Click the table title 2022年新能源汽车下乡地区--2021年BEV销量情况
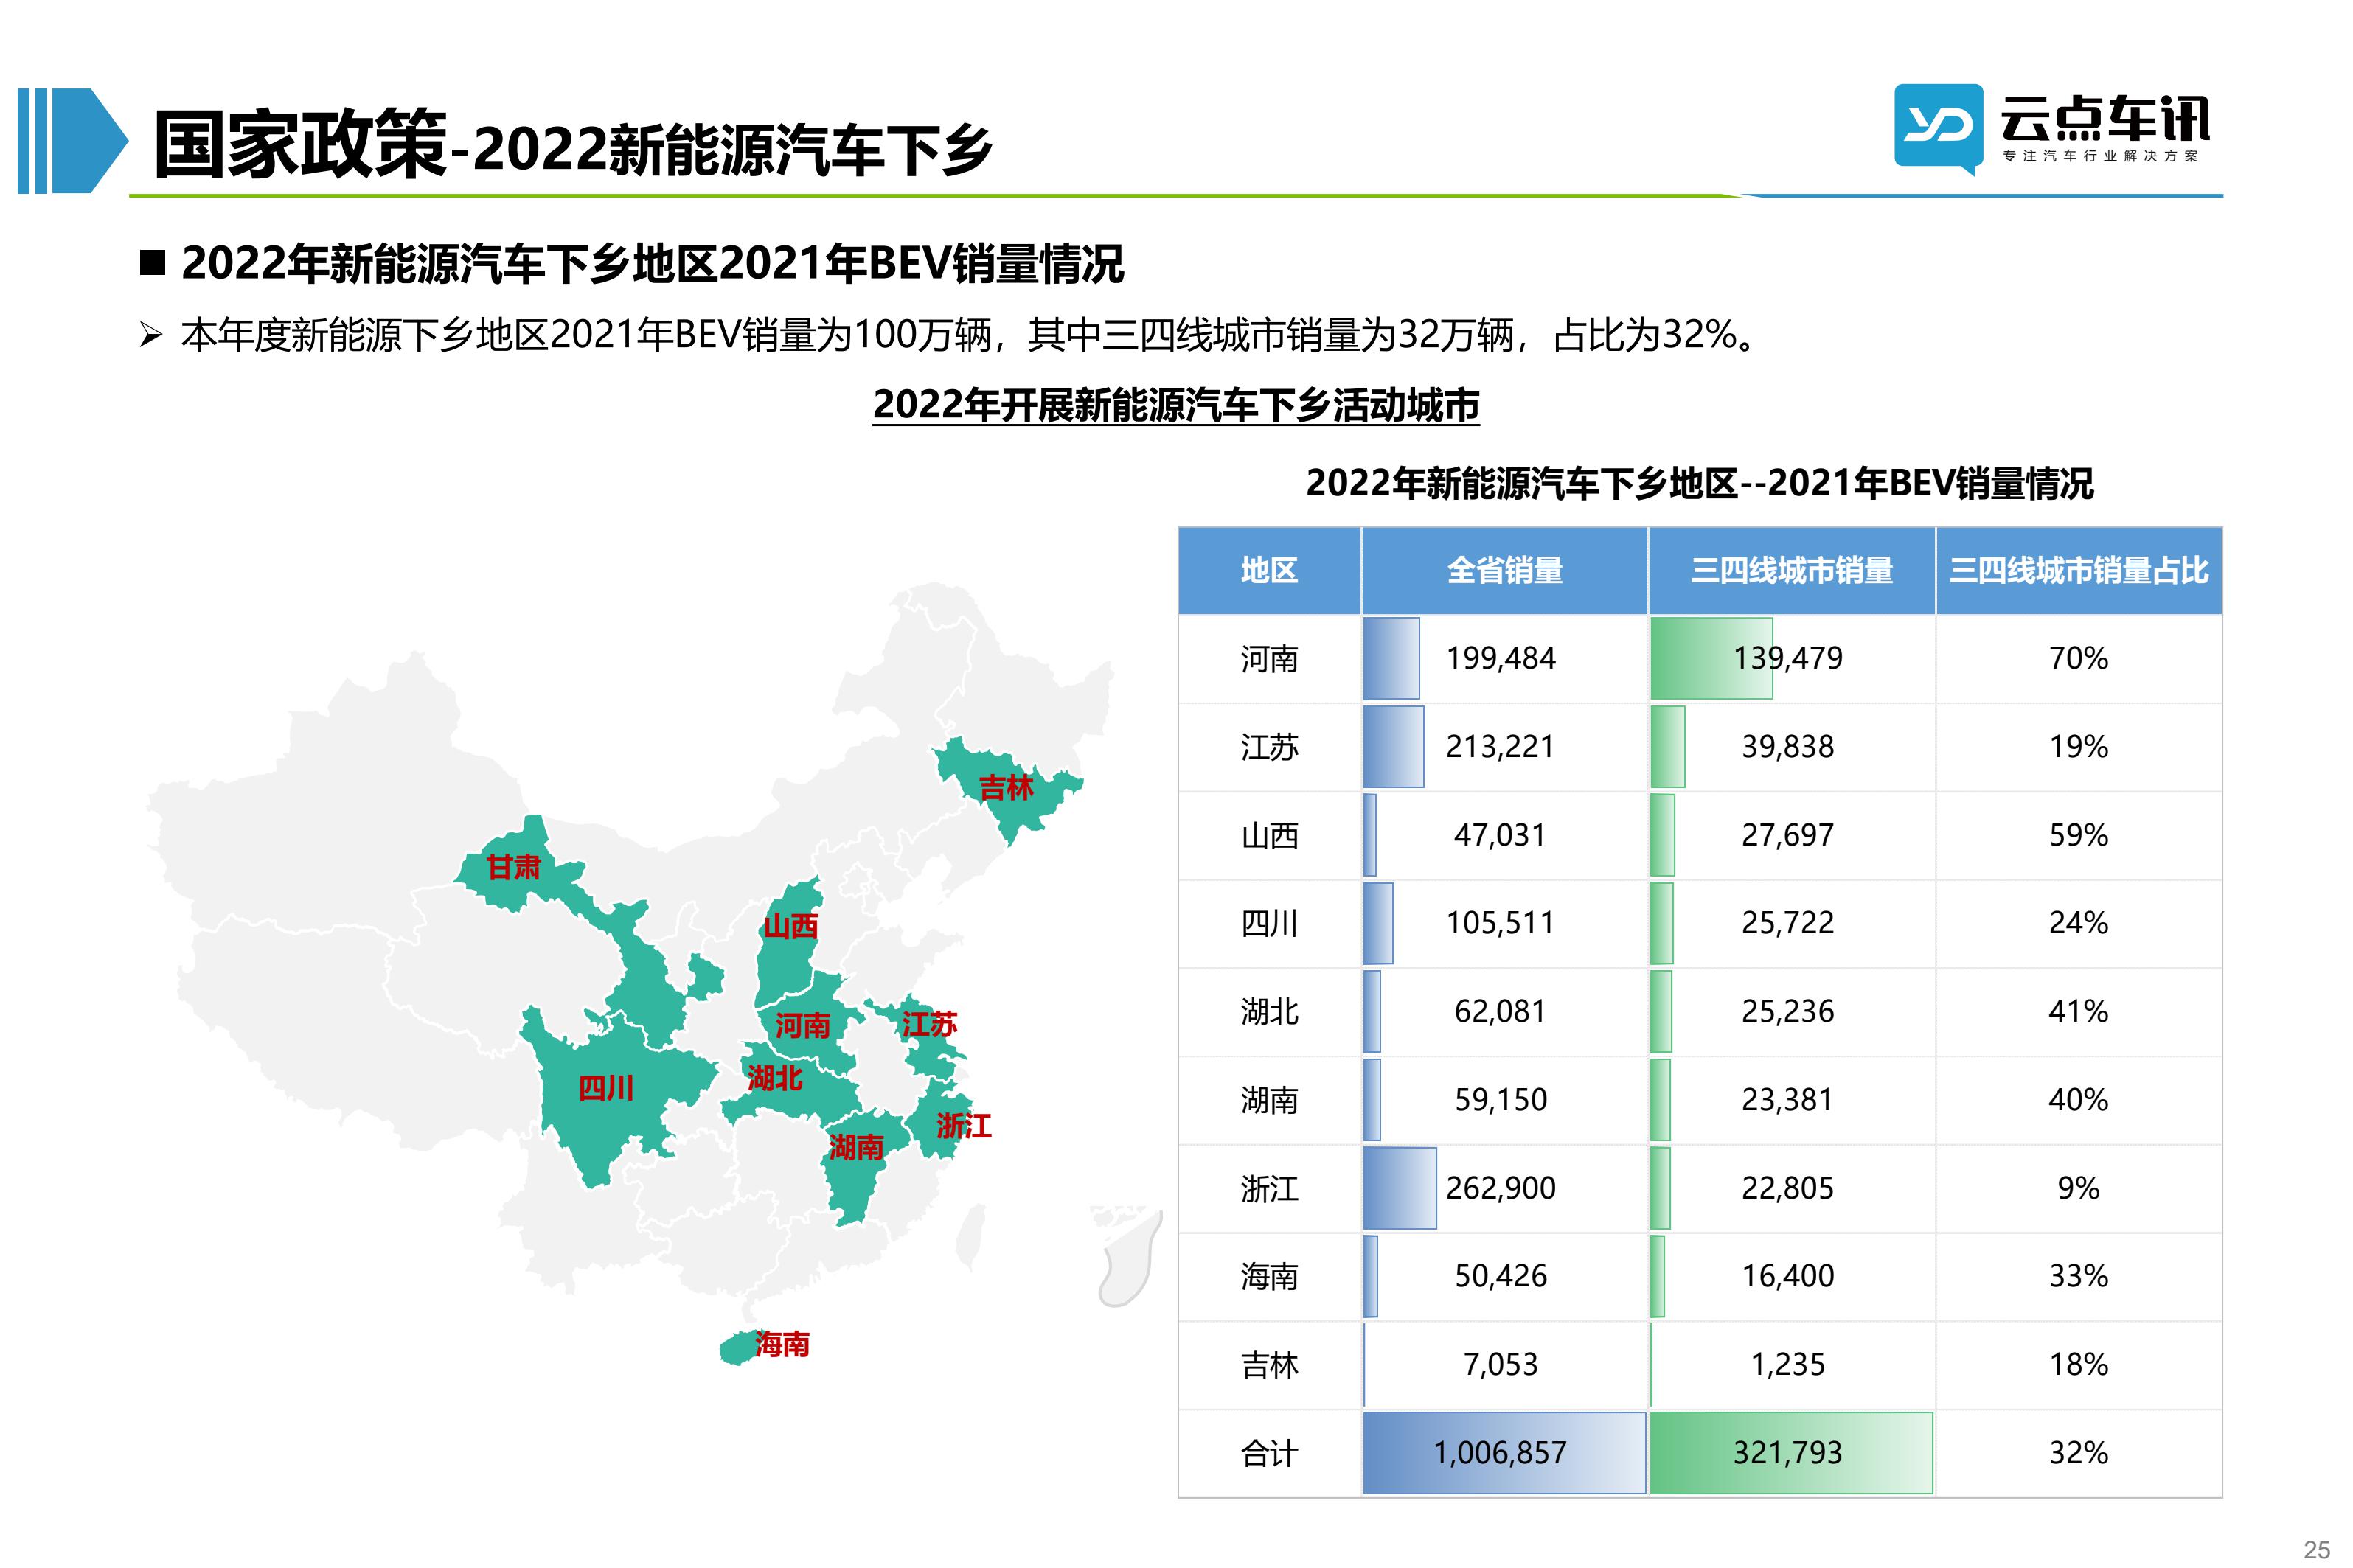This screenshot has width=2353, height=1568. [1700, 483]
